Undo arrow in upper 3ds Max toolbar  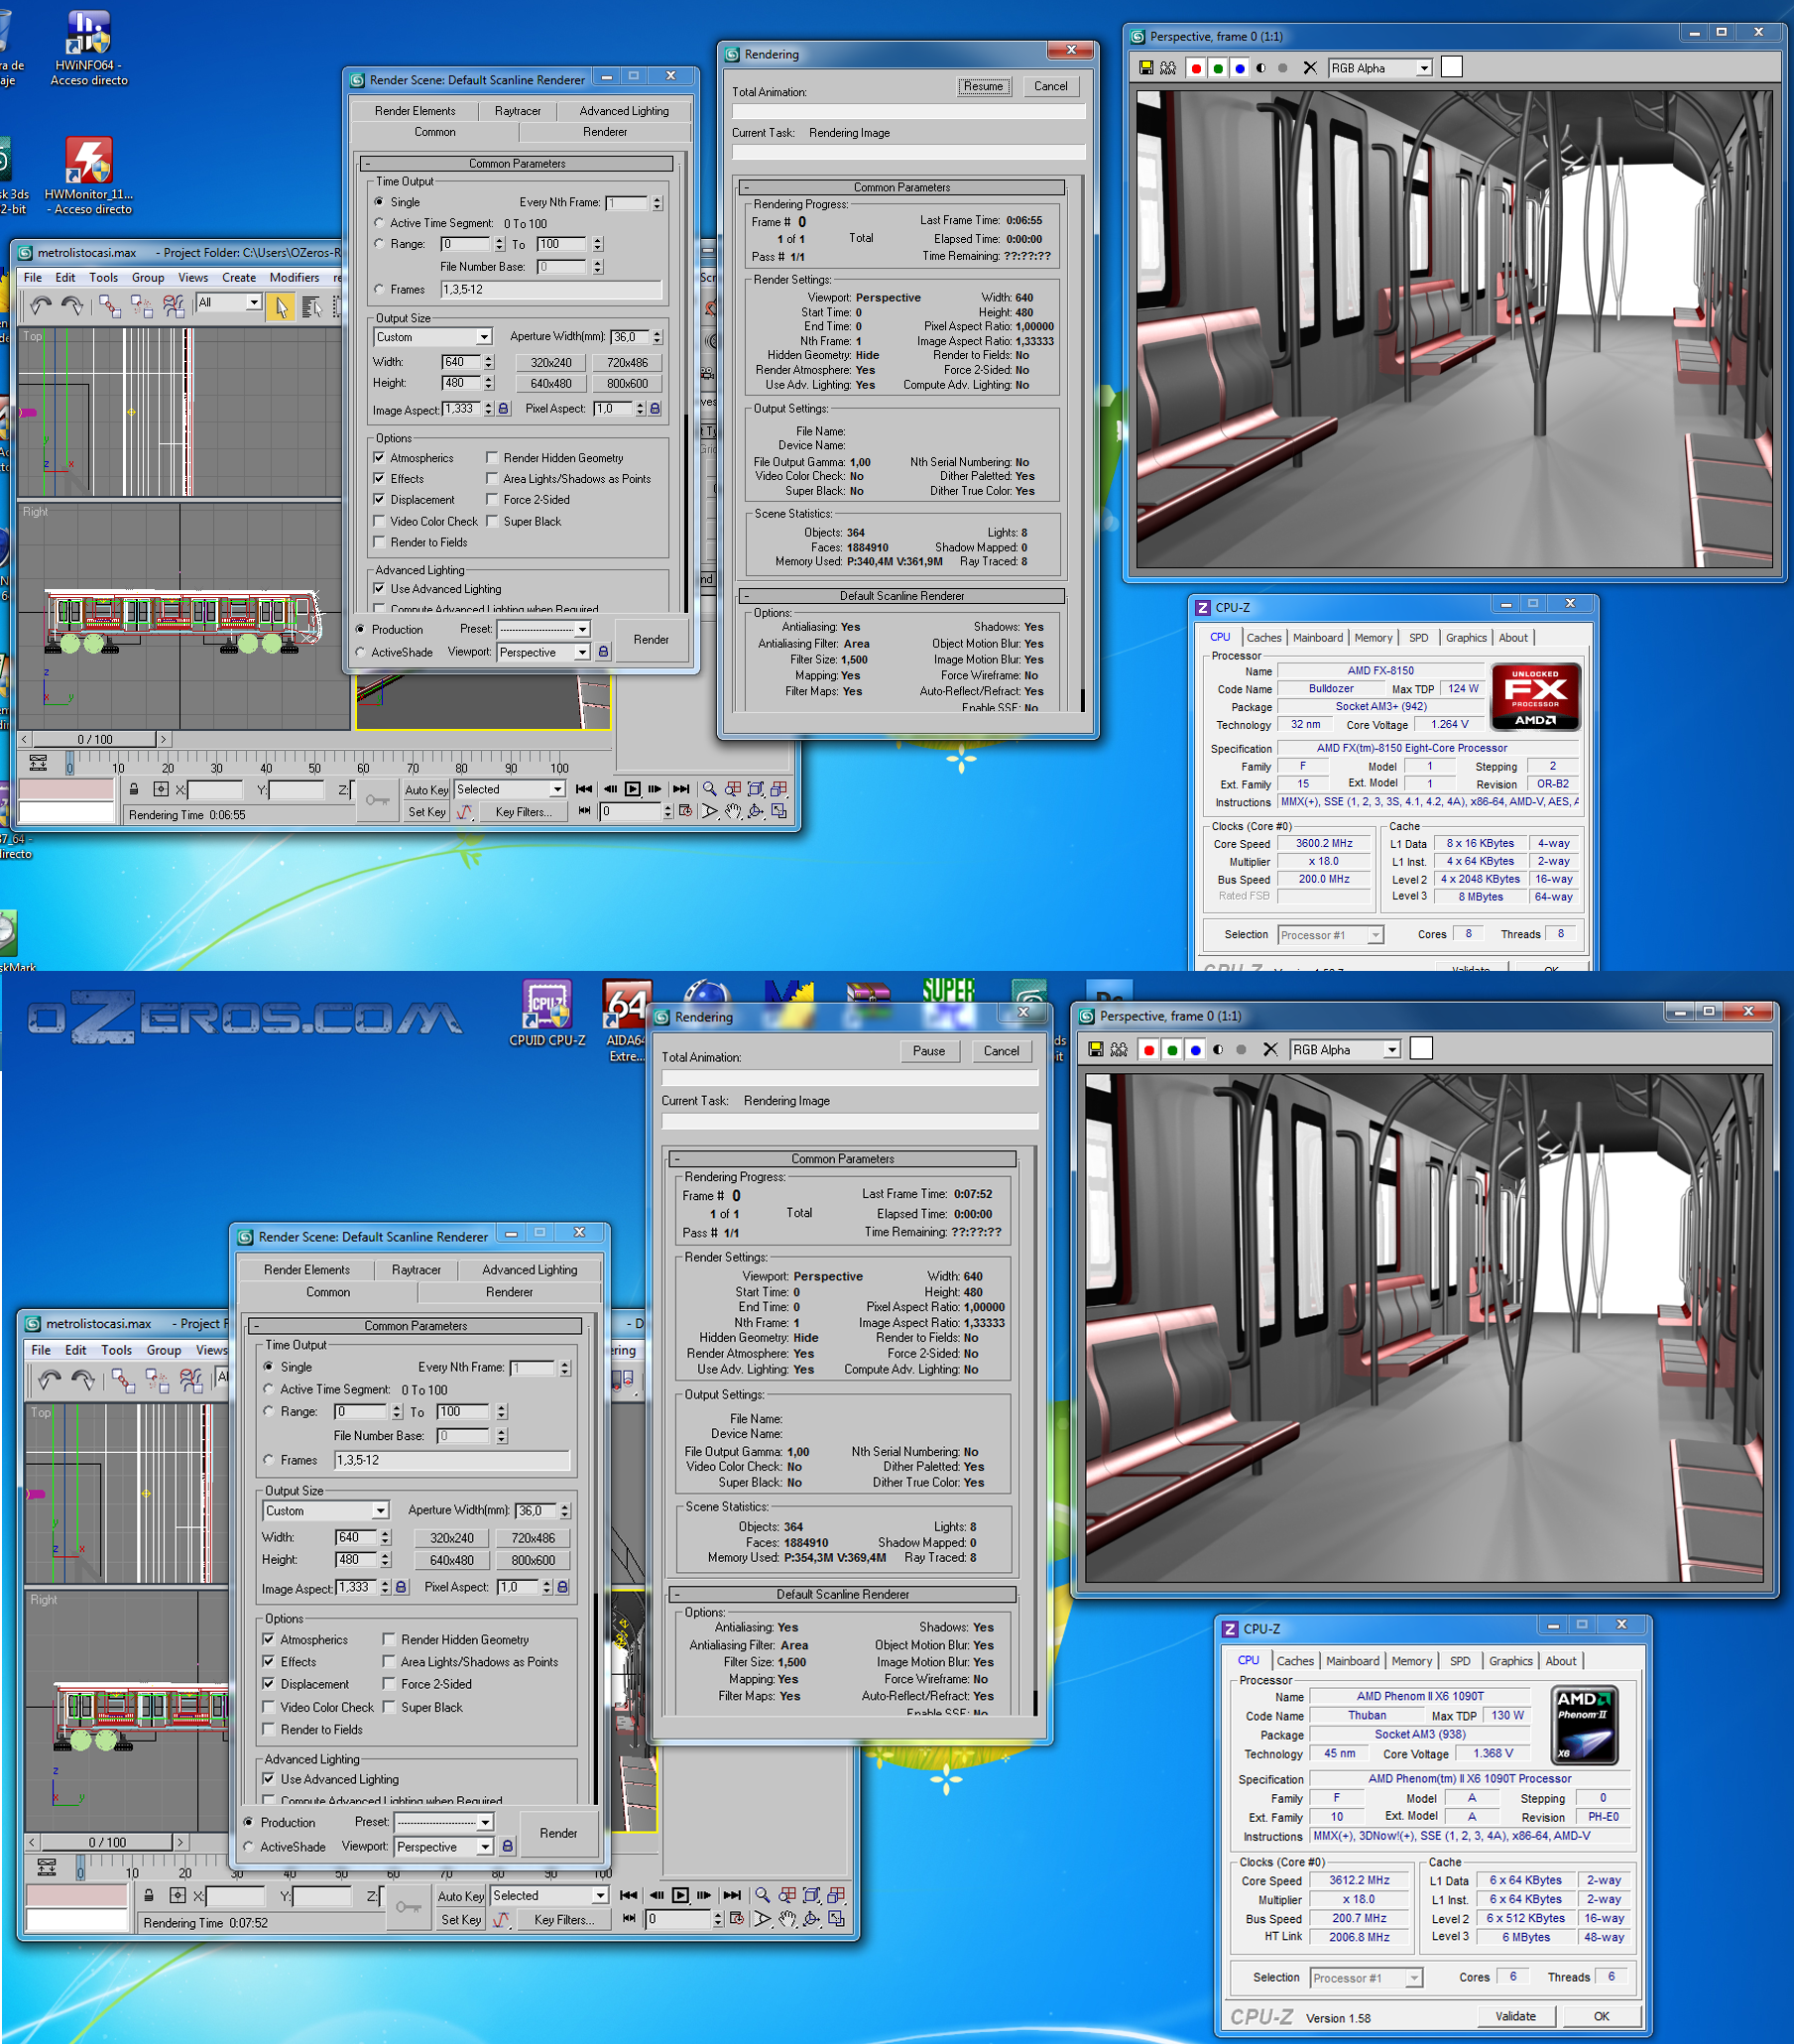pyautogui.click(x=41, y=306)
